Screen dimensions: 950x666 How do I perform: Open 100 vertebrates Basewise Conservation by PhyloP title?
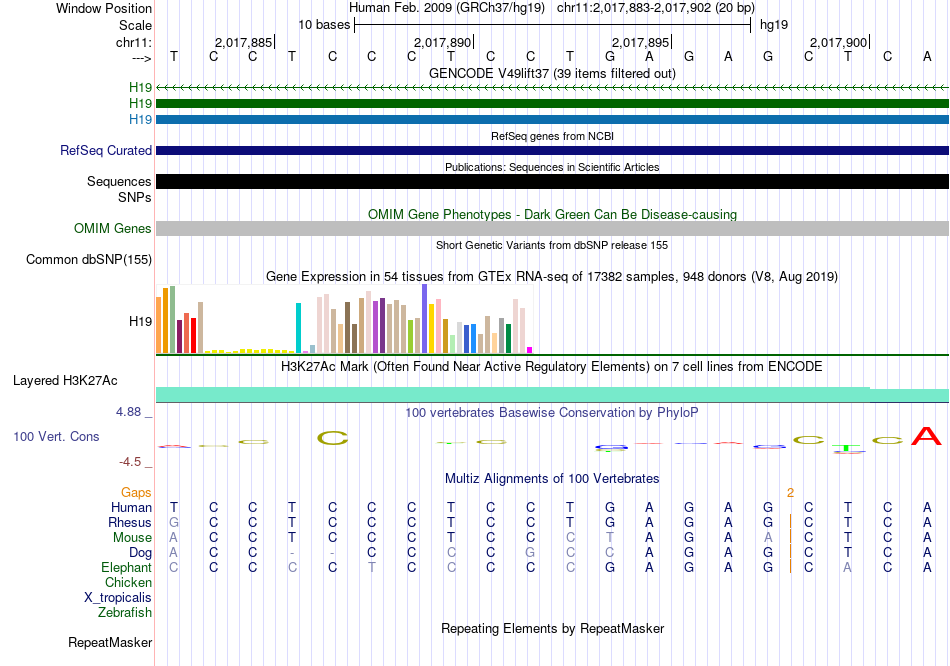pyautogui.click(x=551, y=413)
